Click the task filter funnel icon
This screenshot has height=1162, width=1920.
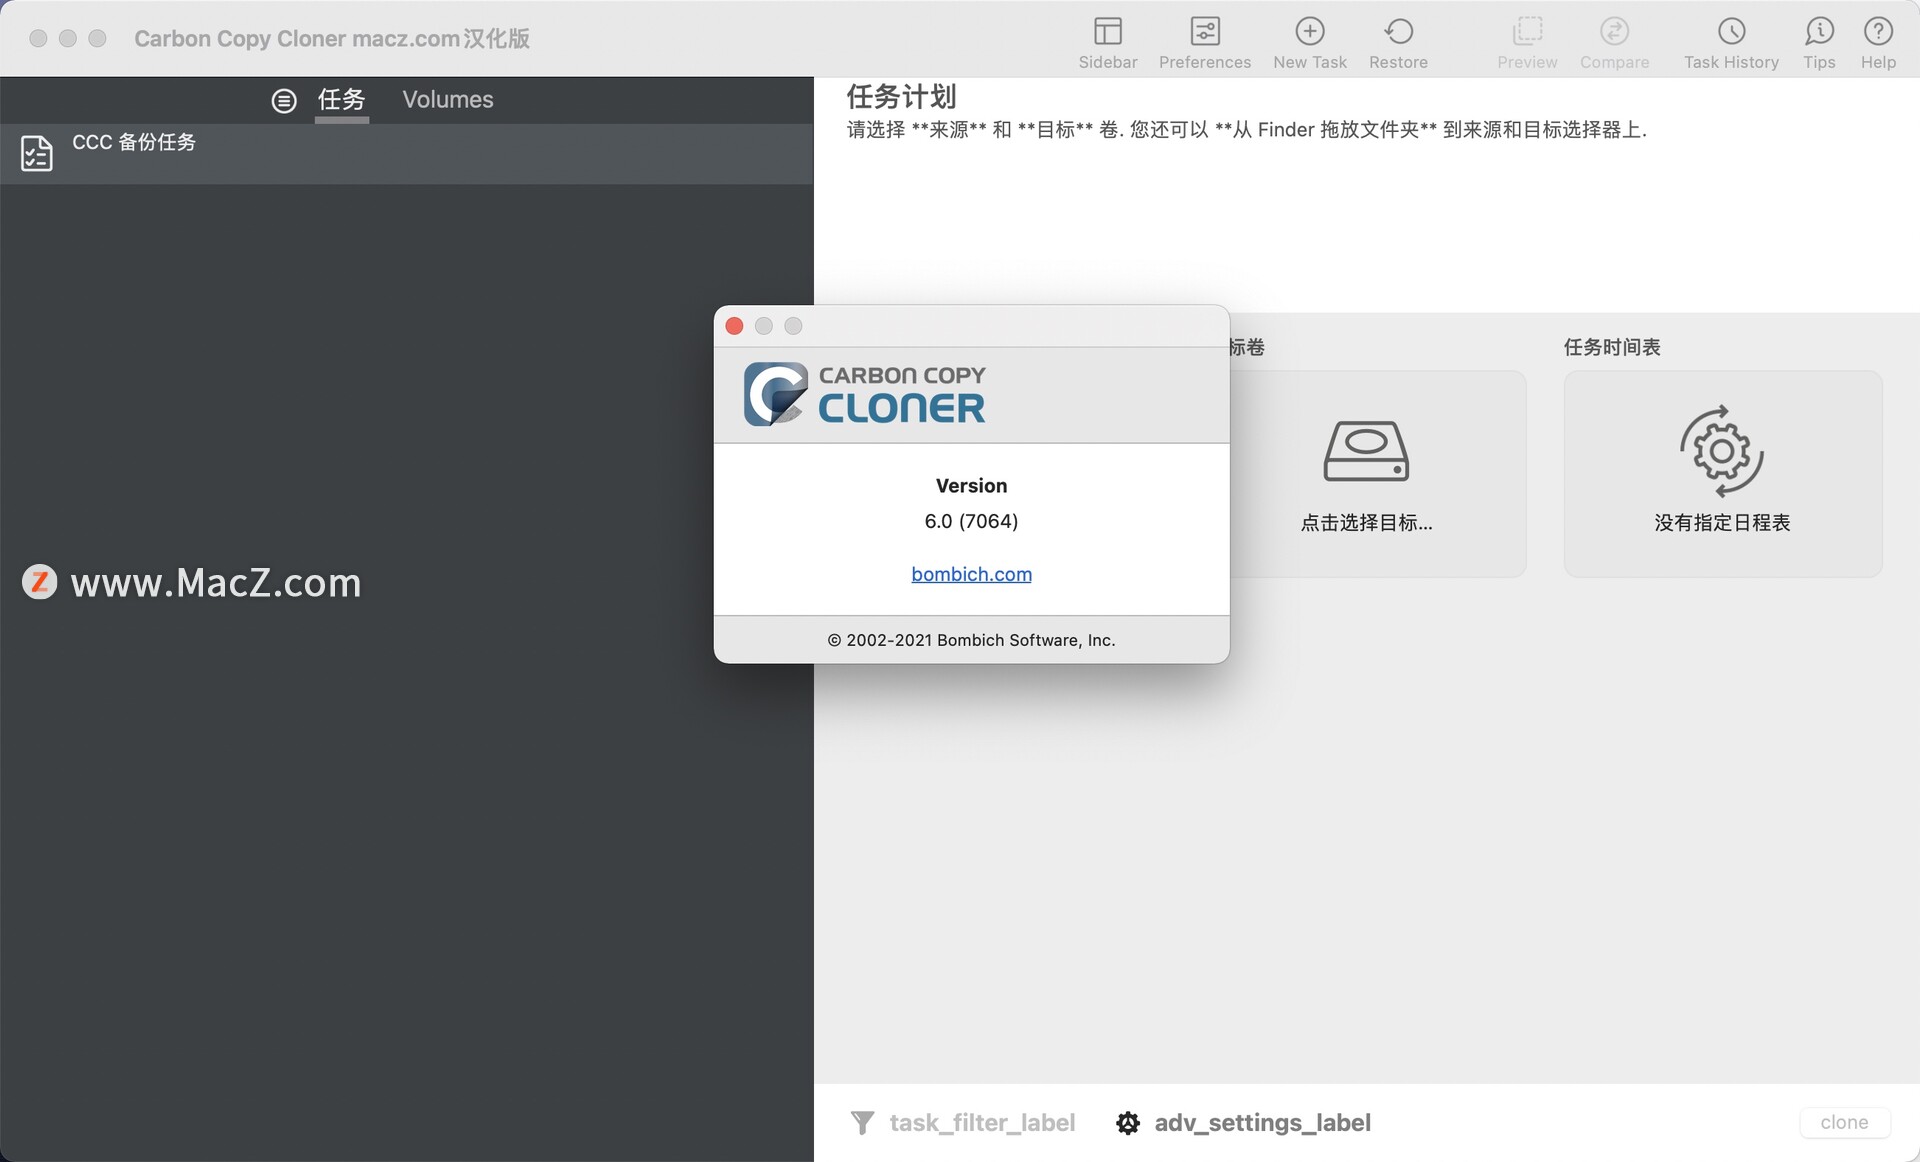[x=862, y=1123]
